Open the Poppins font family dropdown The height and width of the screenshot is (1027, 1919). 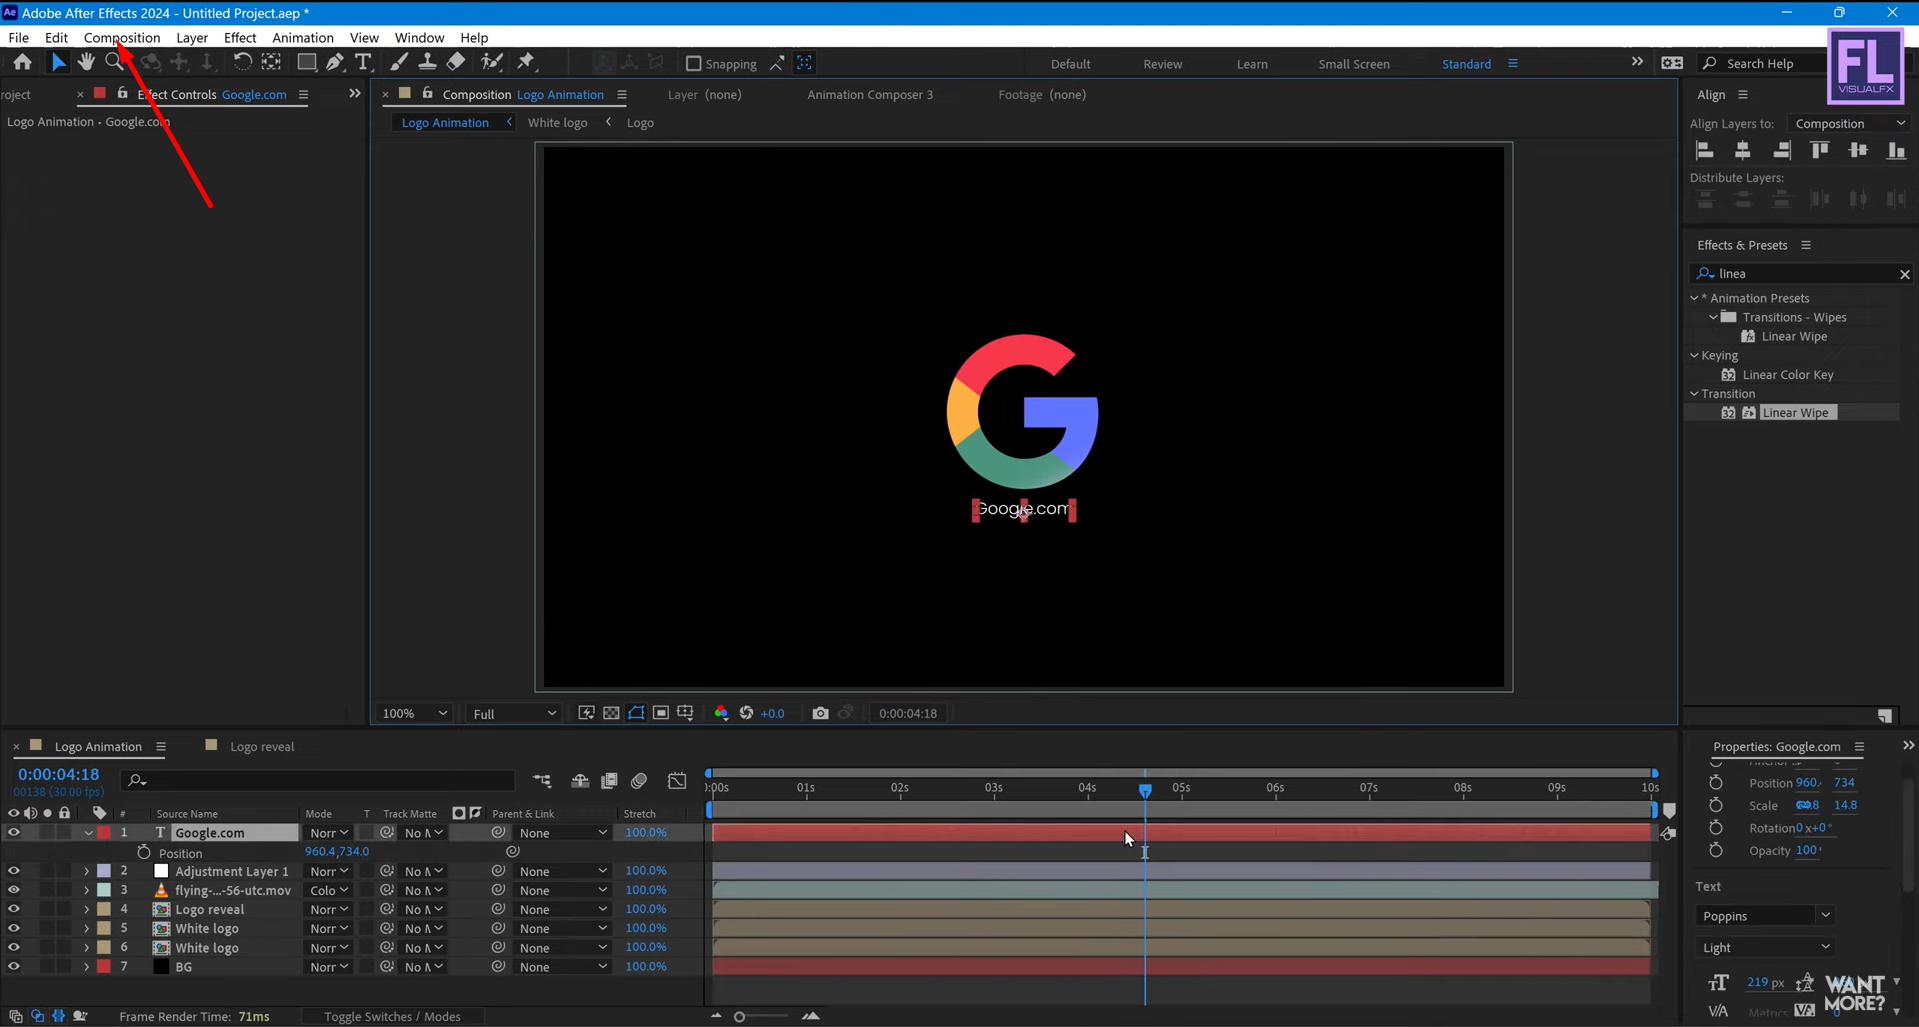(1765, 916)
